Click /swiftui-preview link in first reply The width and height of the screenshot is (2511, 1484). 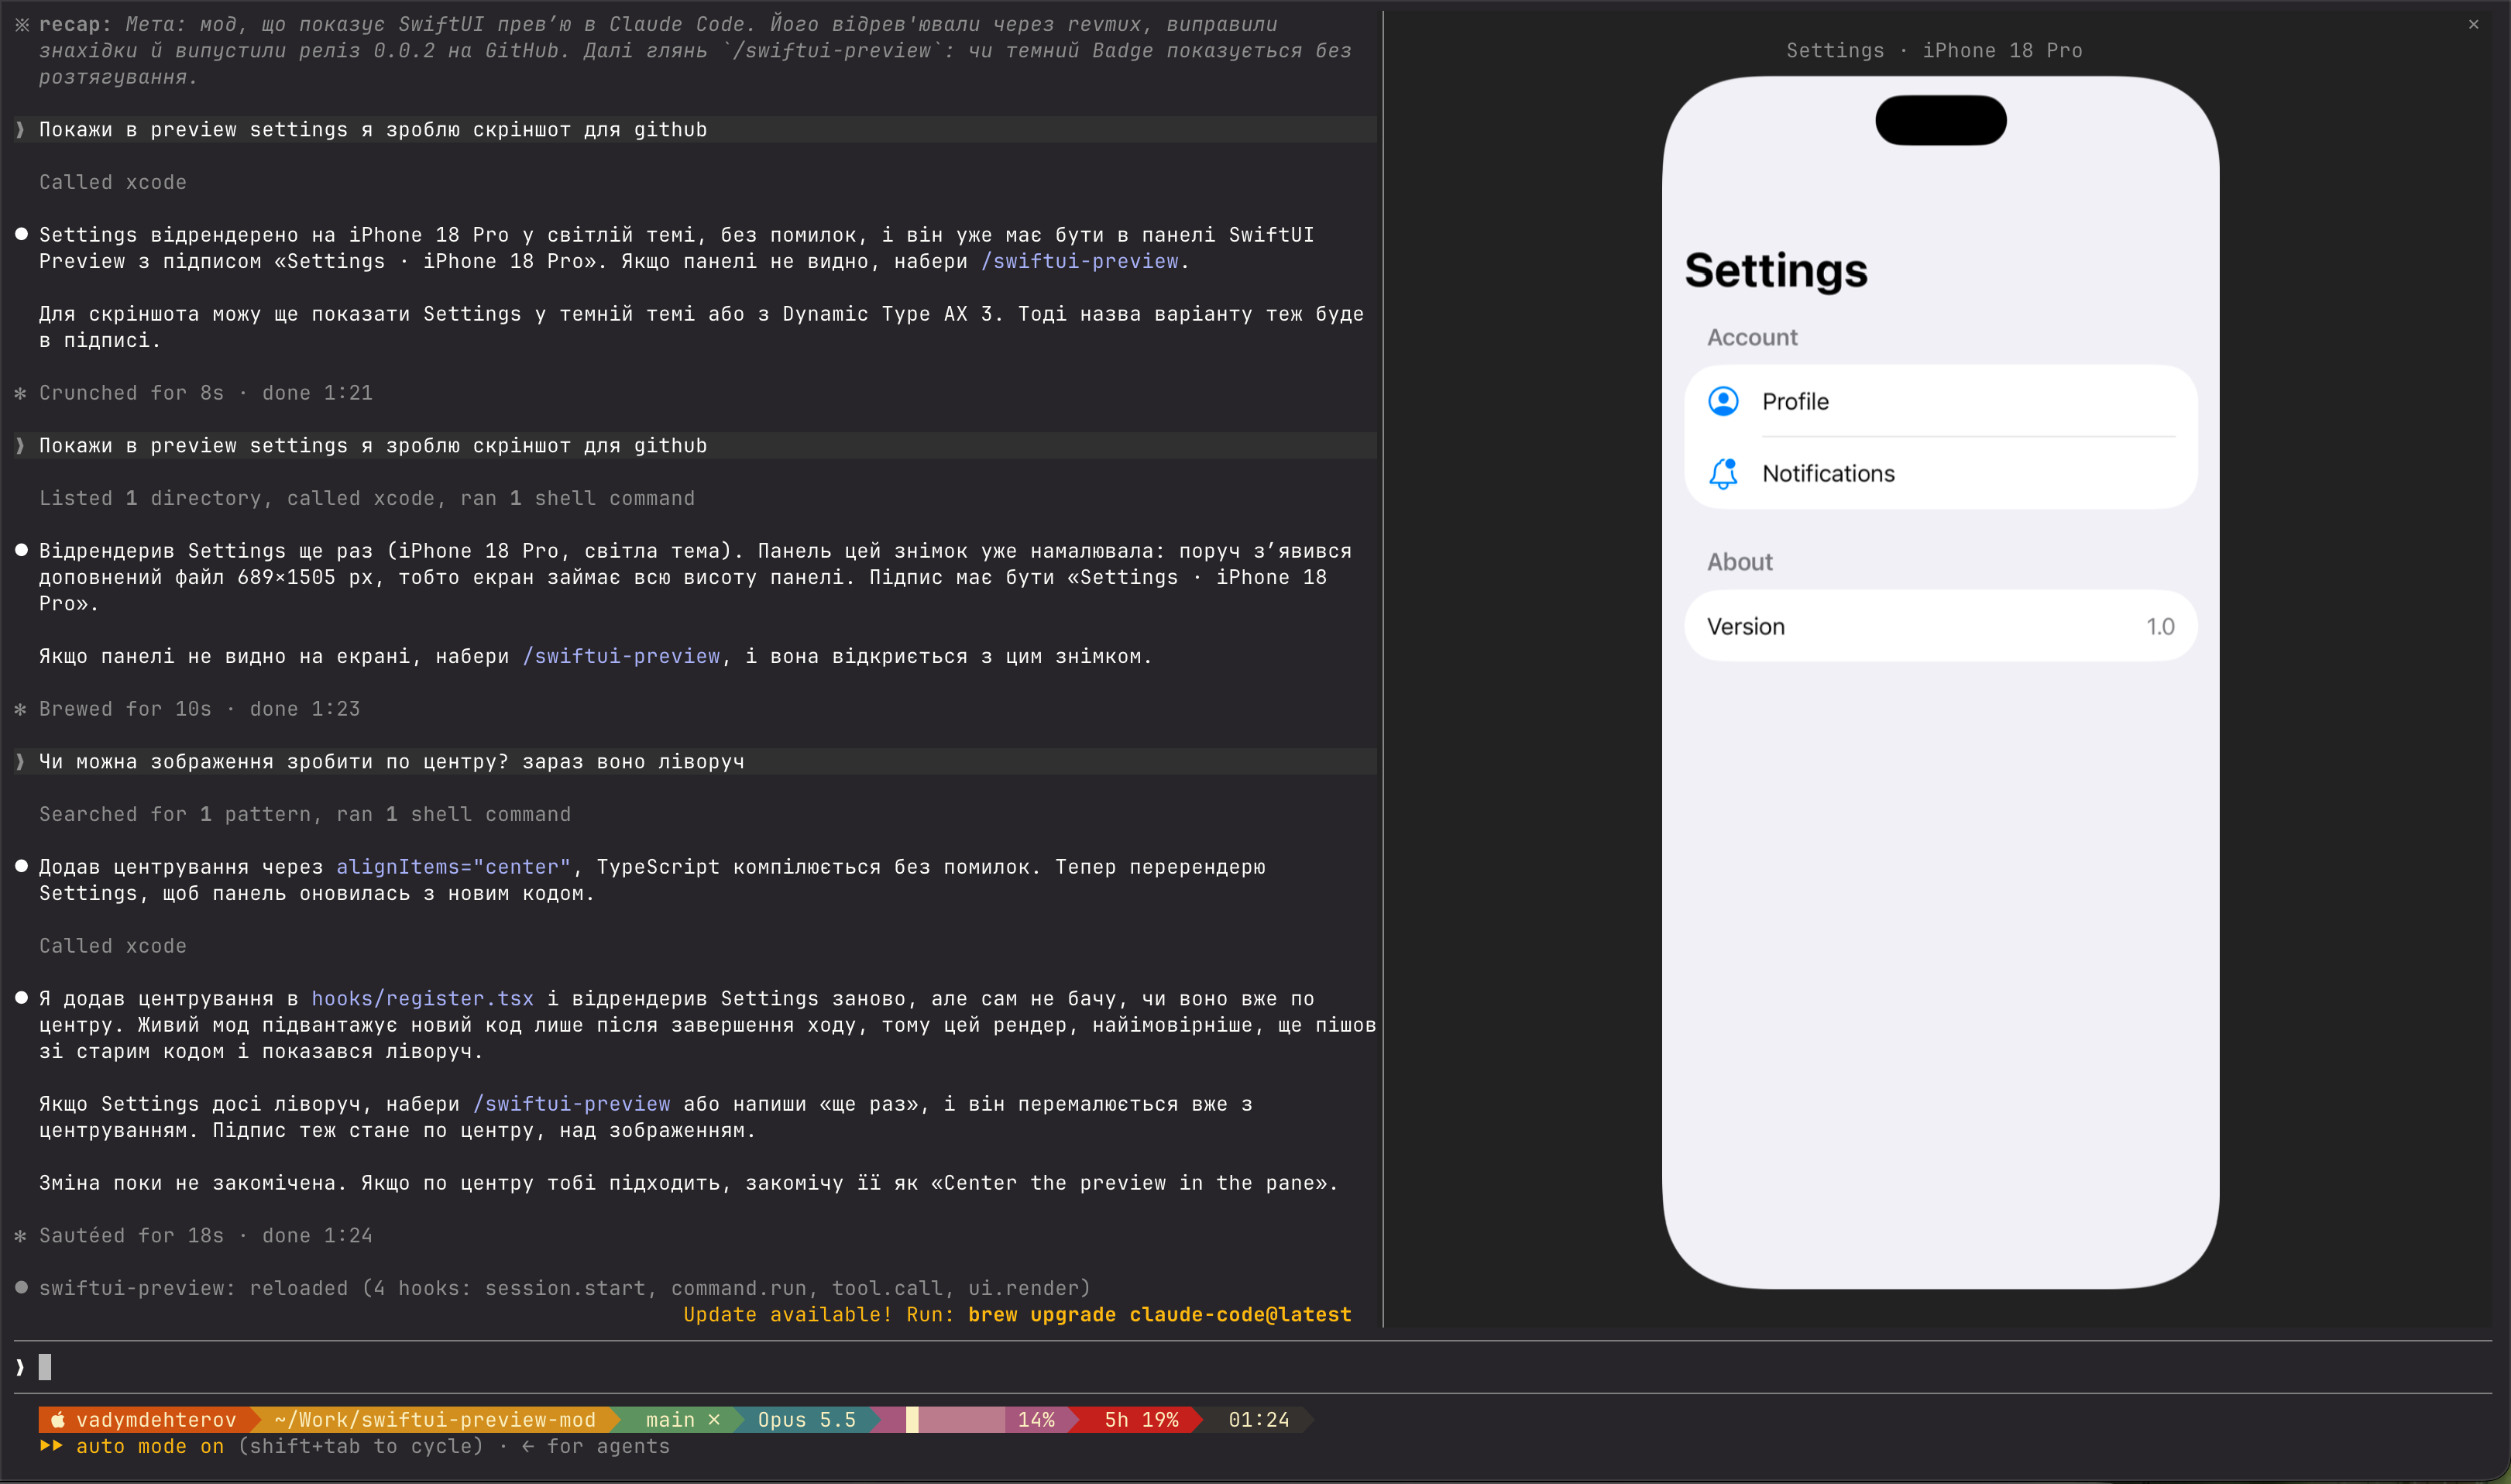click(1079, 261)
